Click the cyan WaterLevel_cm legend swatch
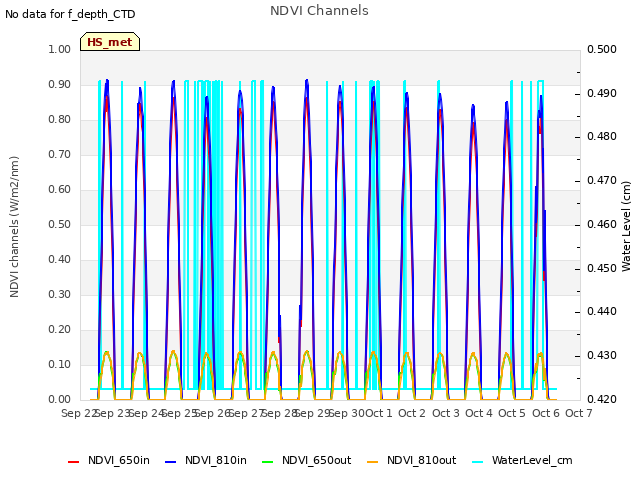 point(477,462)
